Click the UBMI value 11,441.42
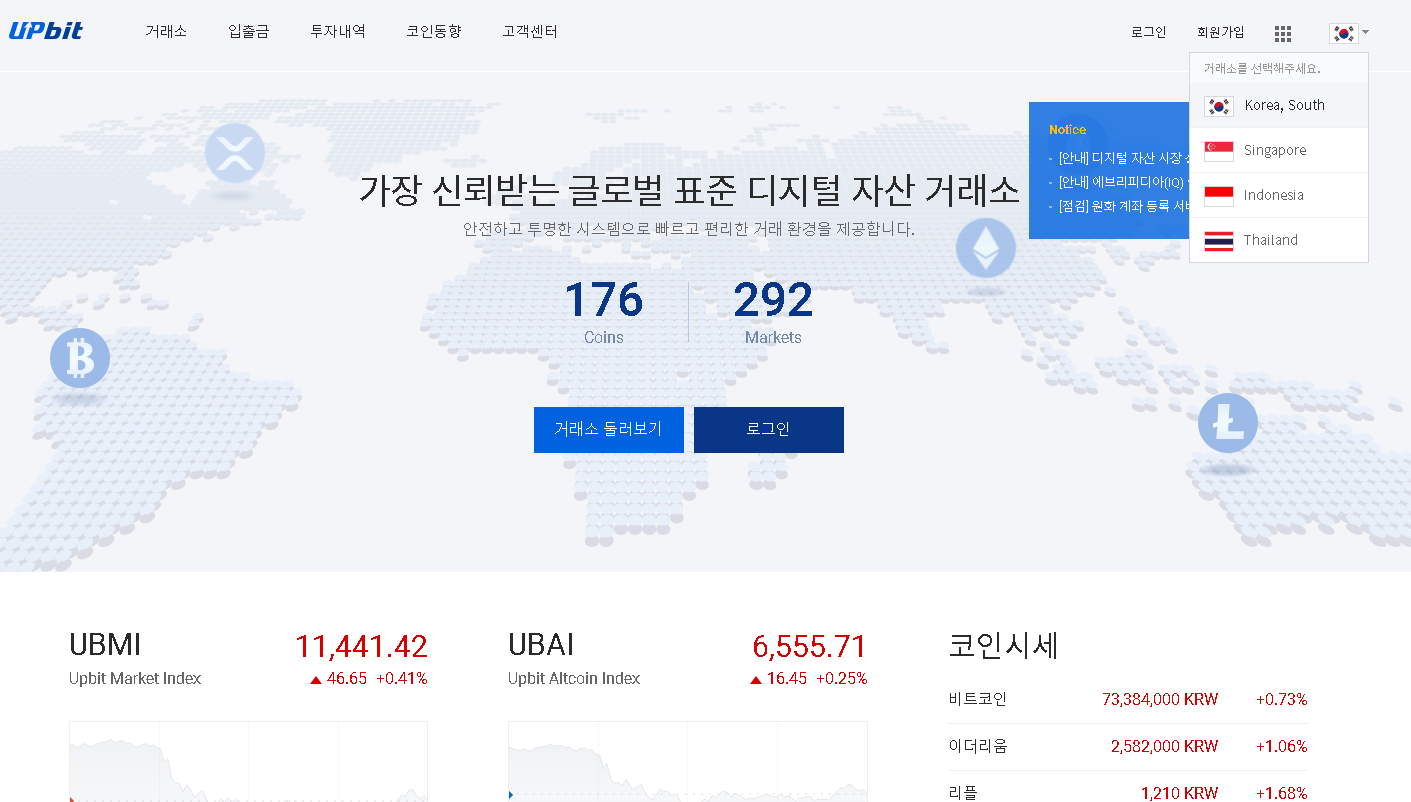 [x=361, y=646]
